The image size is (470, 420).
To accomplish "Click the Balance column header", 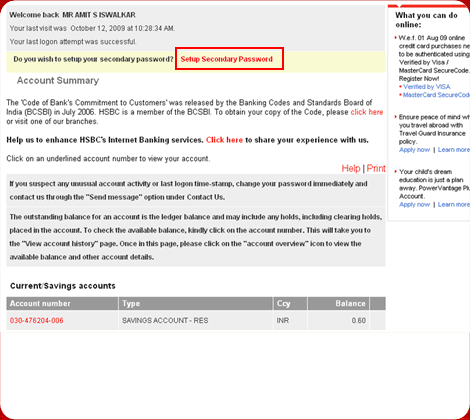I will 338,304.
